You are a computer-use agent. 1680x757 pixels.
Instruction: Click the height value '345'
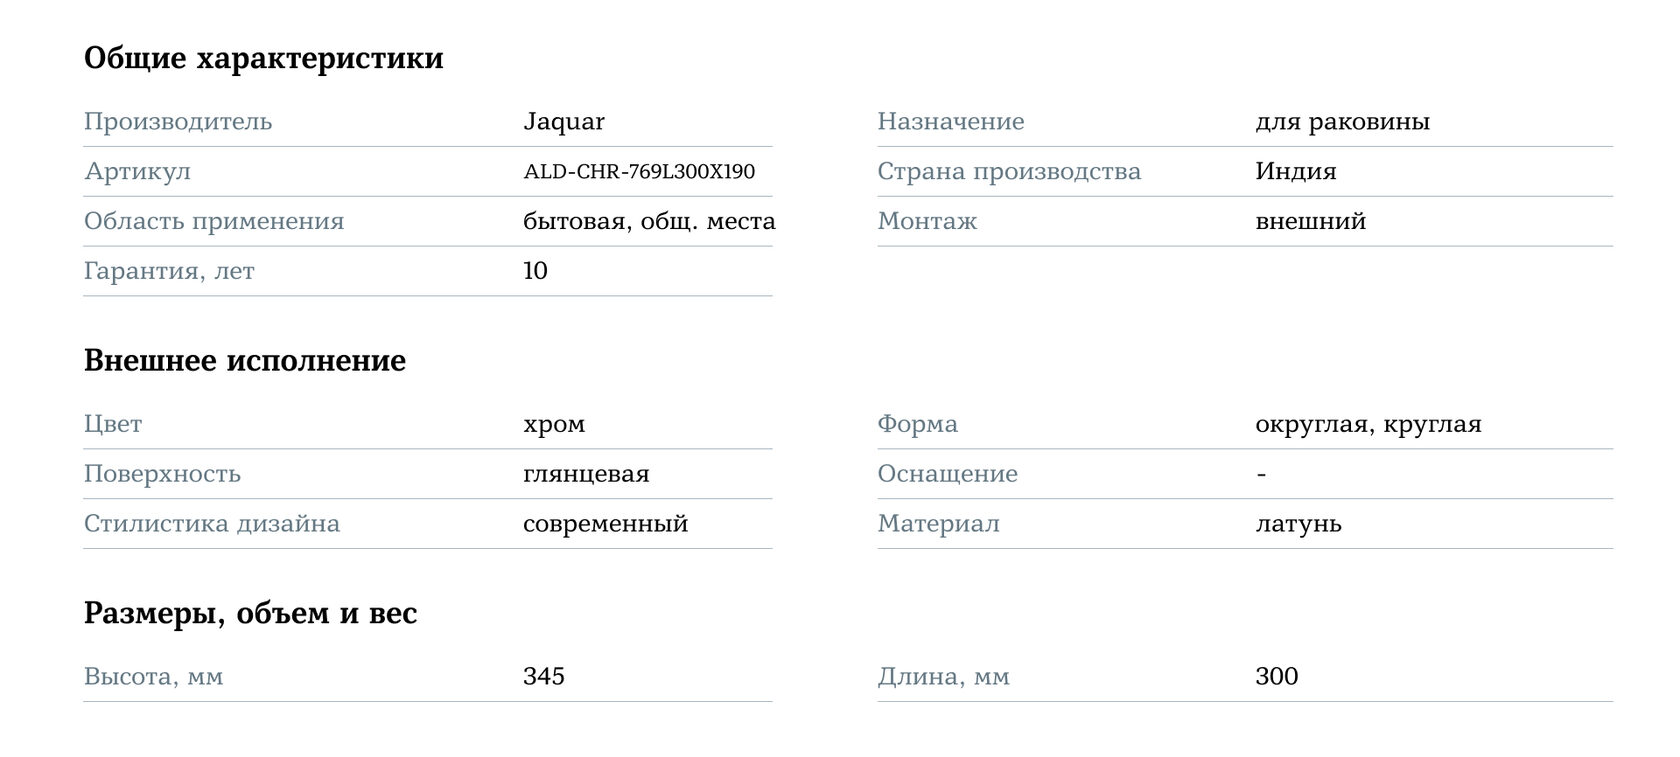pyautogui.click(x=544, y=677)
